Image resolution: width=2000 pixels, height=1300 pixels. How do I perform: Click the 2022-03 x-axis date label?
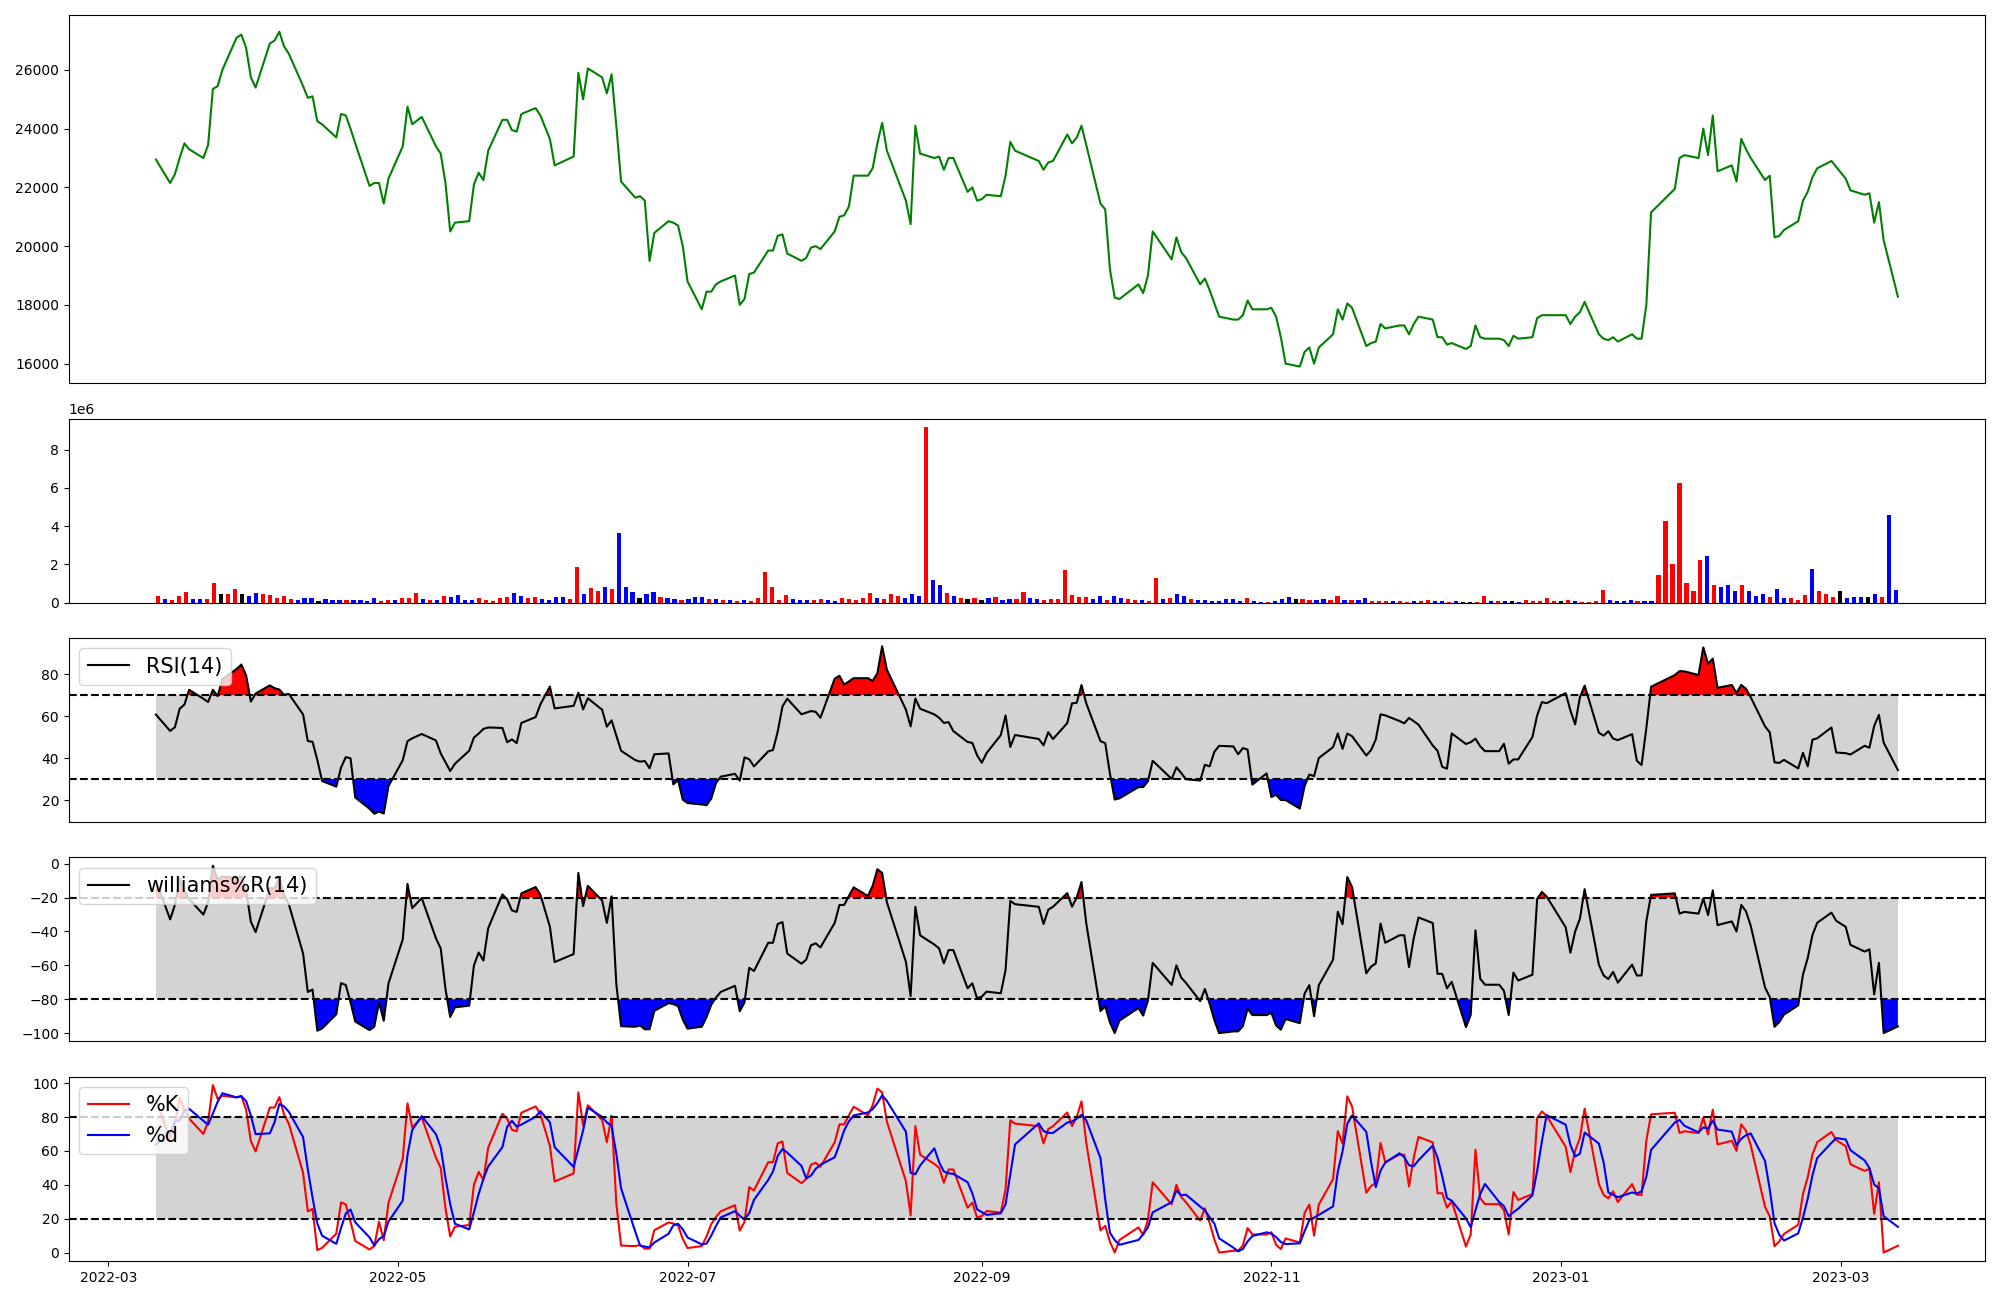coord(108,1277)
